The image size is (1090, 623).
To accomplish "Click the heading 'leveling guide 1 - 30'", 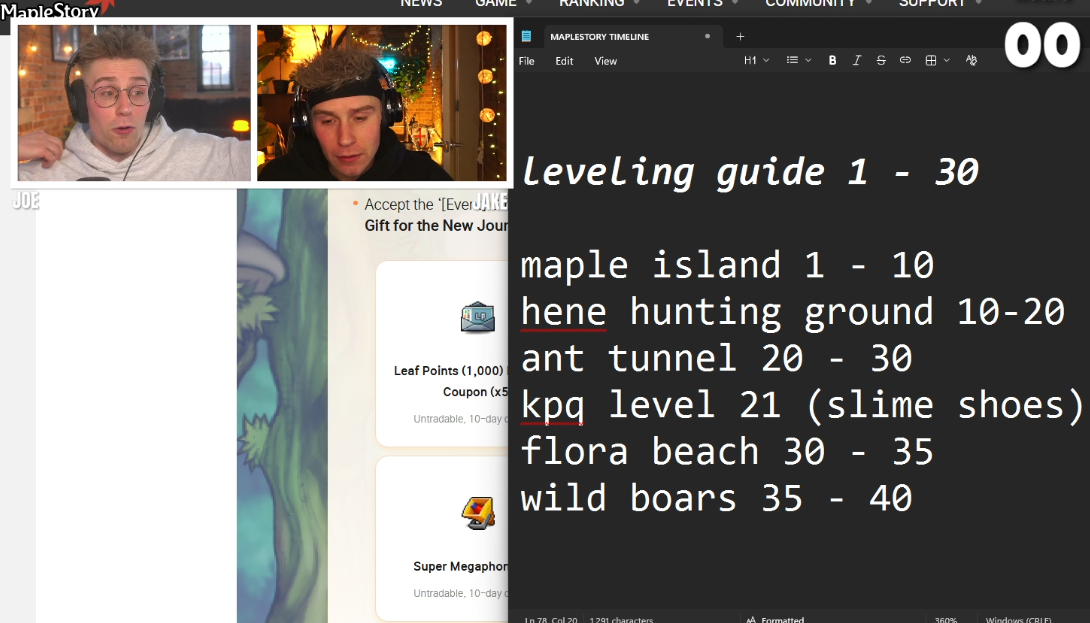I will (x=749, y=172).
